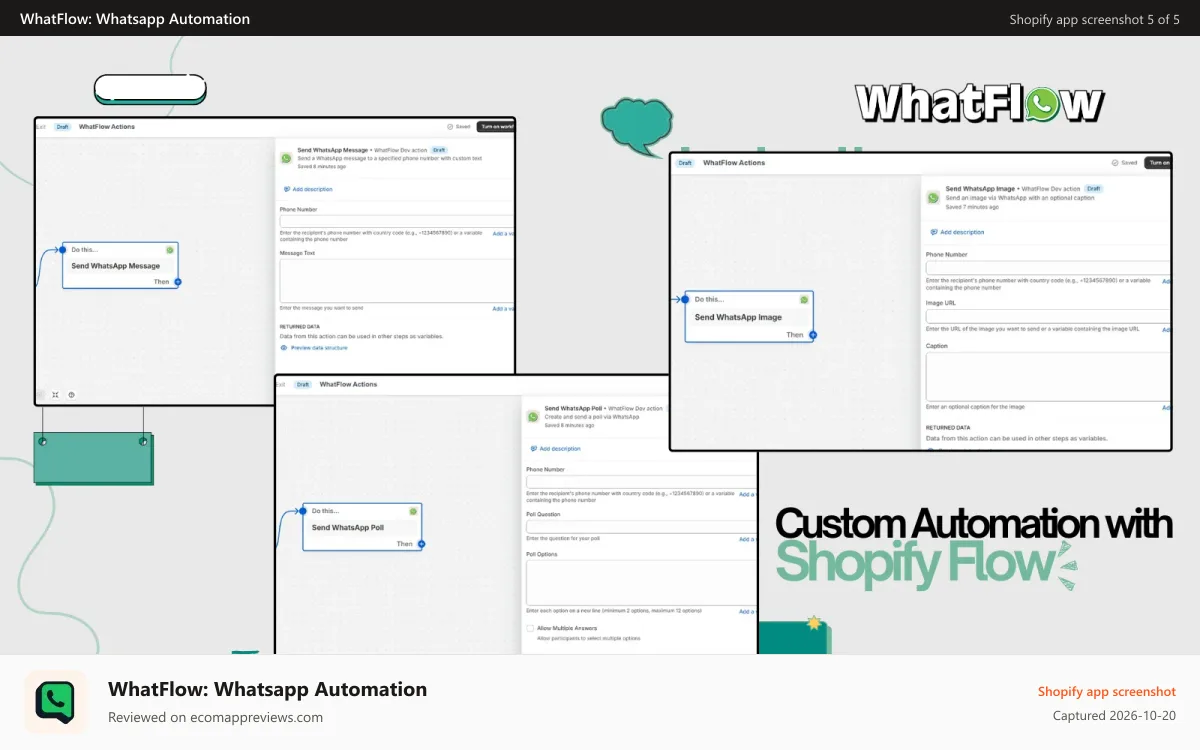The height and width of the screenshot is (750, 1200).
Task: Click Turn on workflow button in Message window
Action: pos(496,127)
